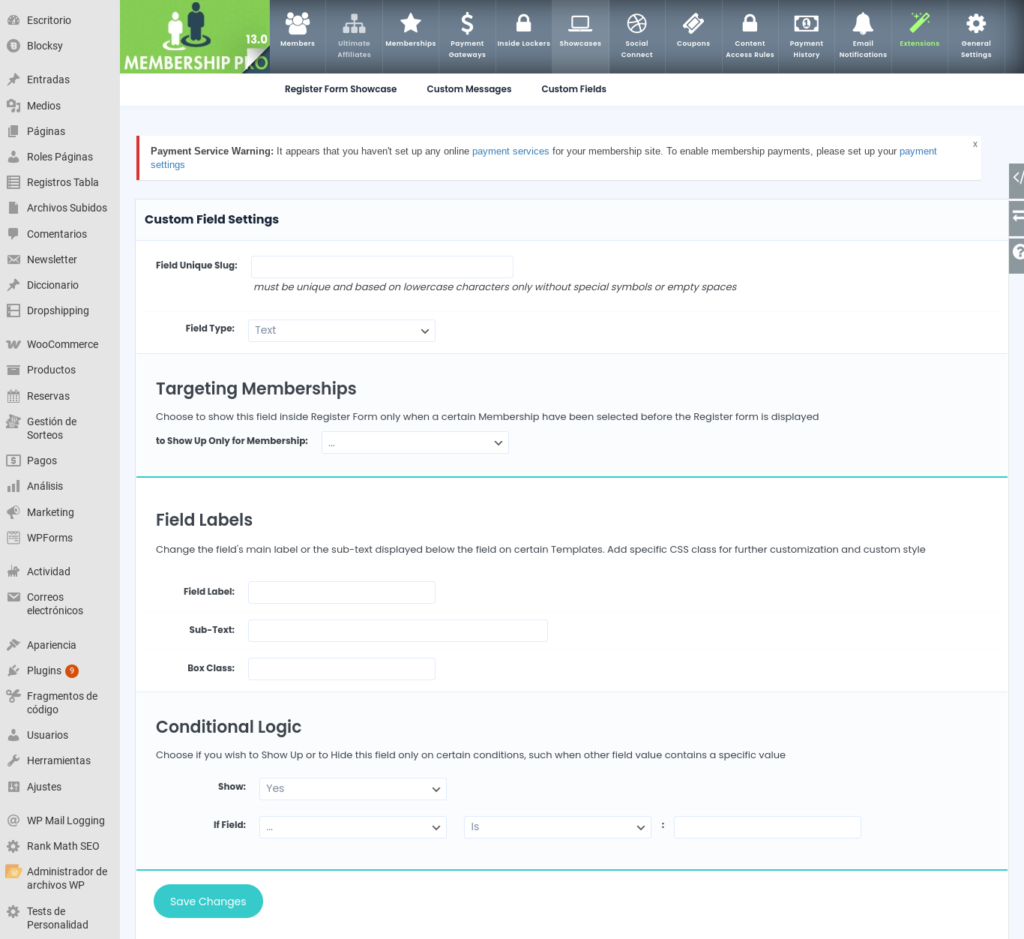
Task: Open the Show dropdown set to Yes
Action: 353,789
